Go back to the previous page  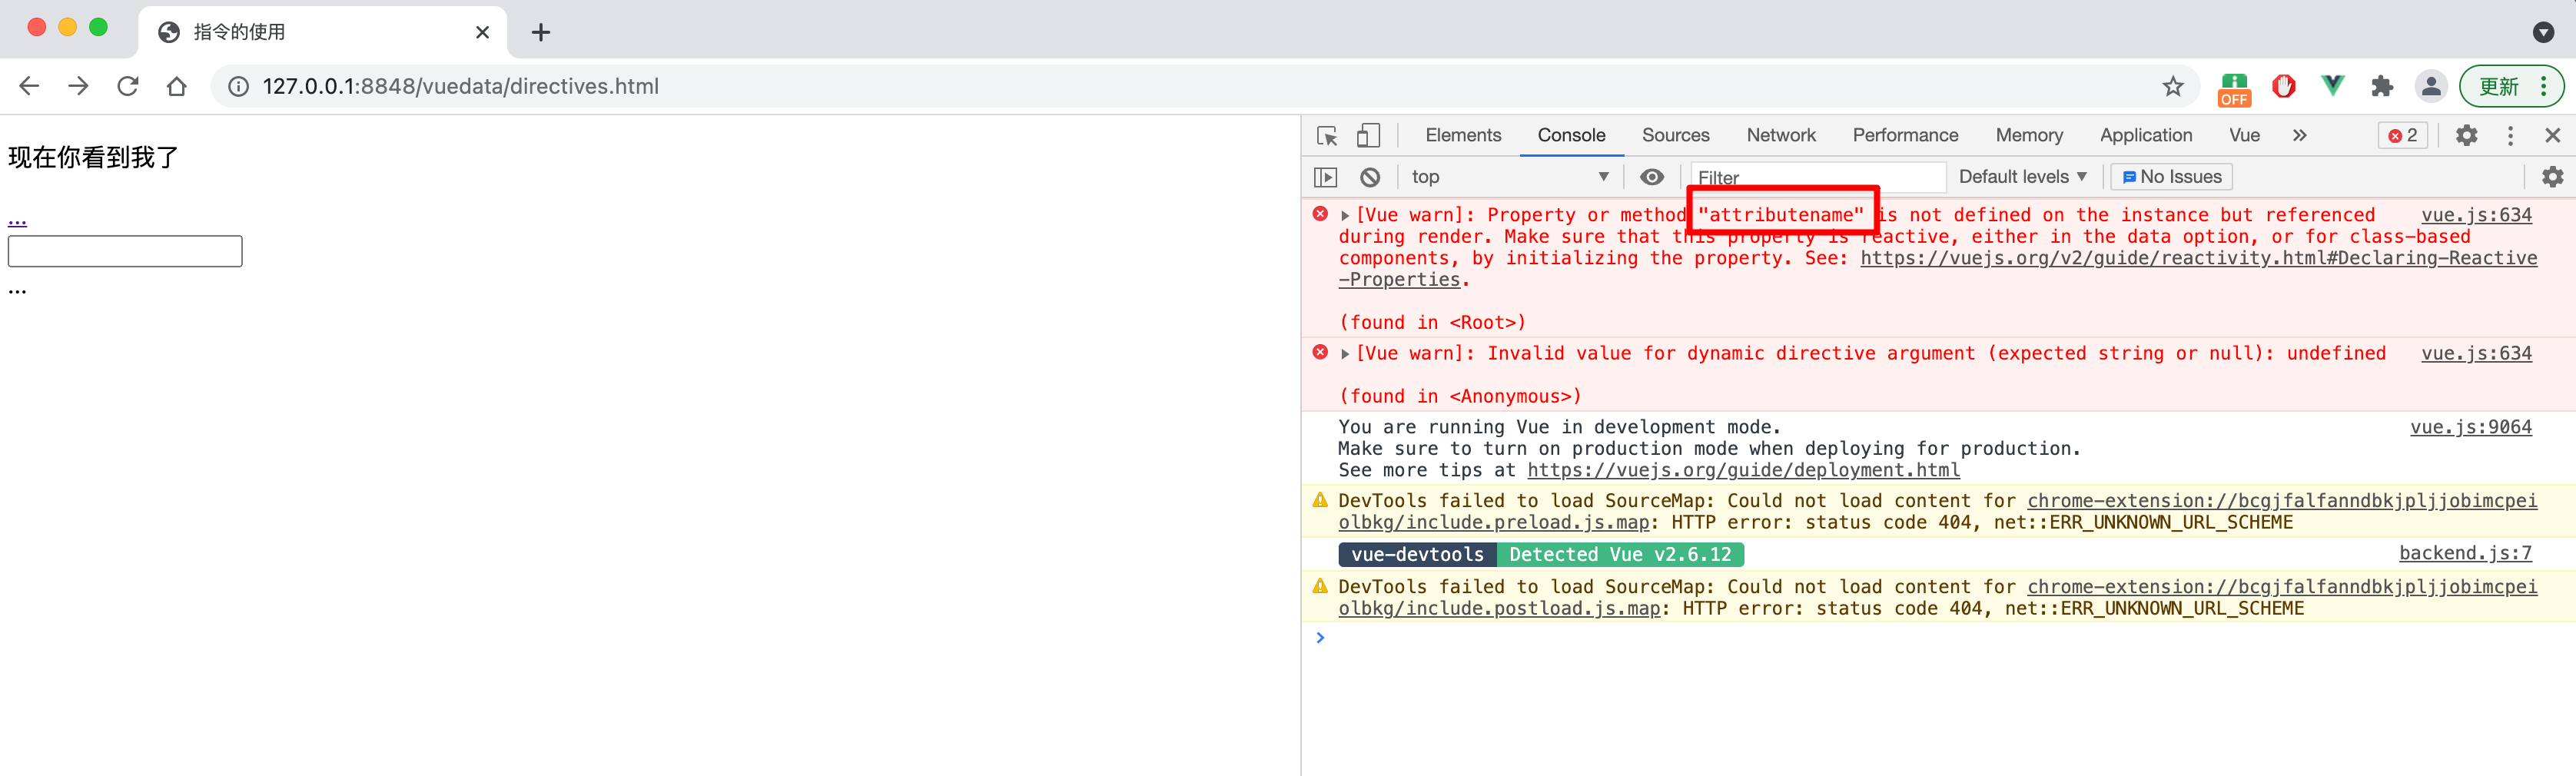(29, 86)
